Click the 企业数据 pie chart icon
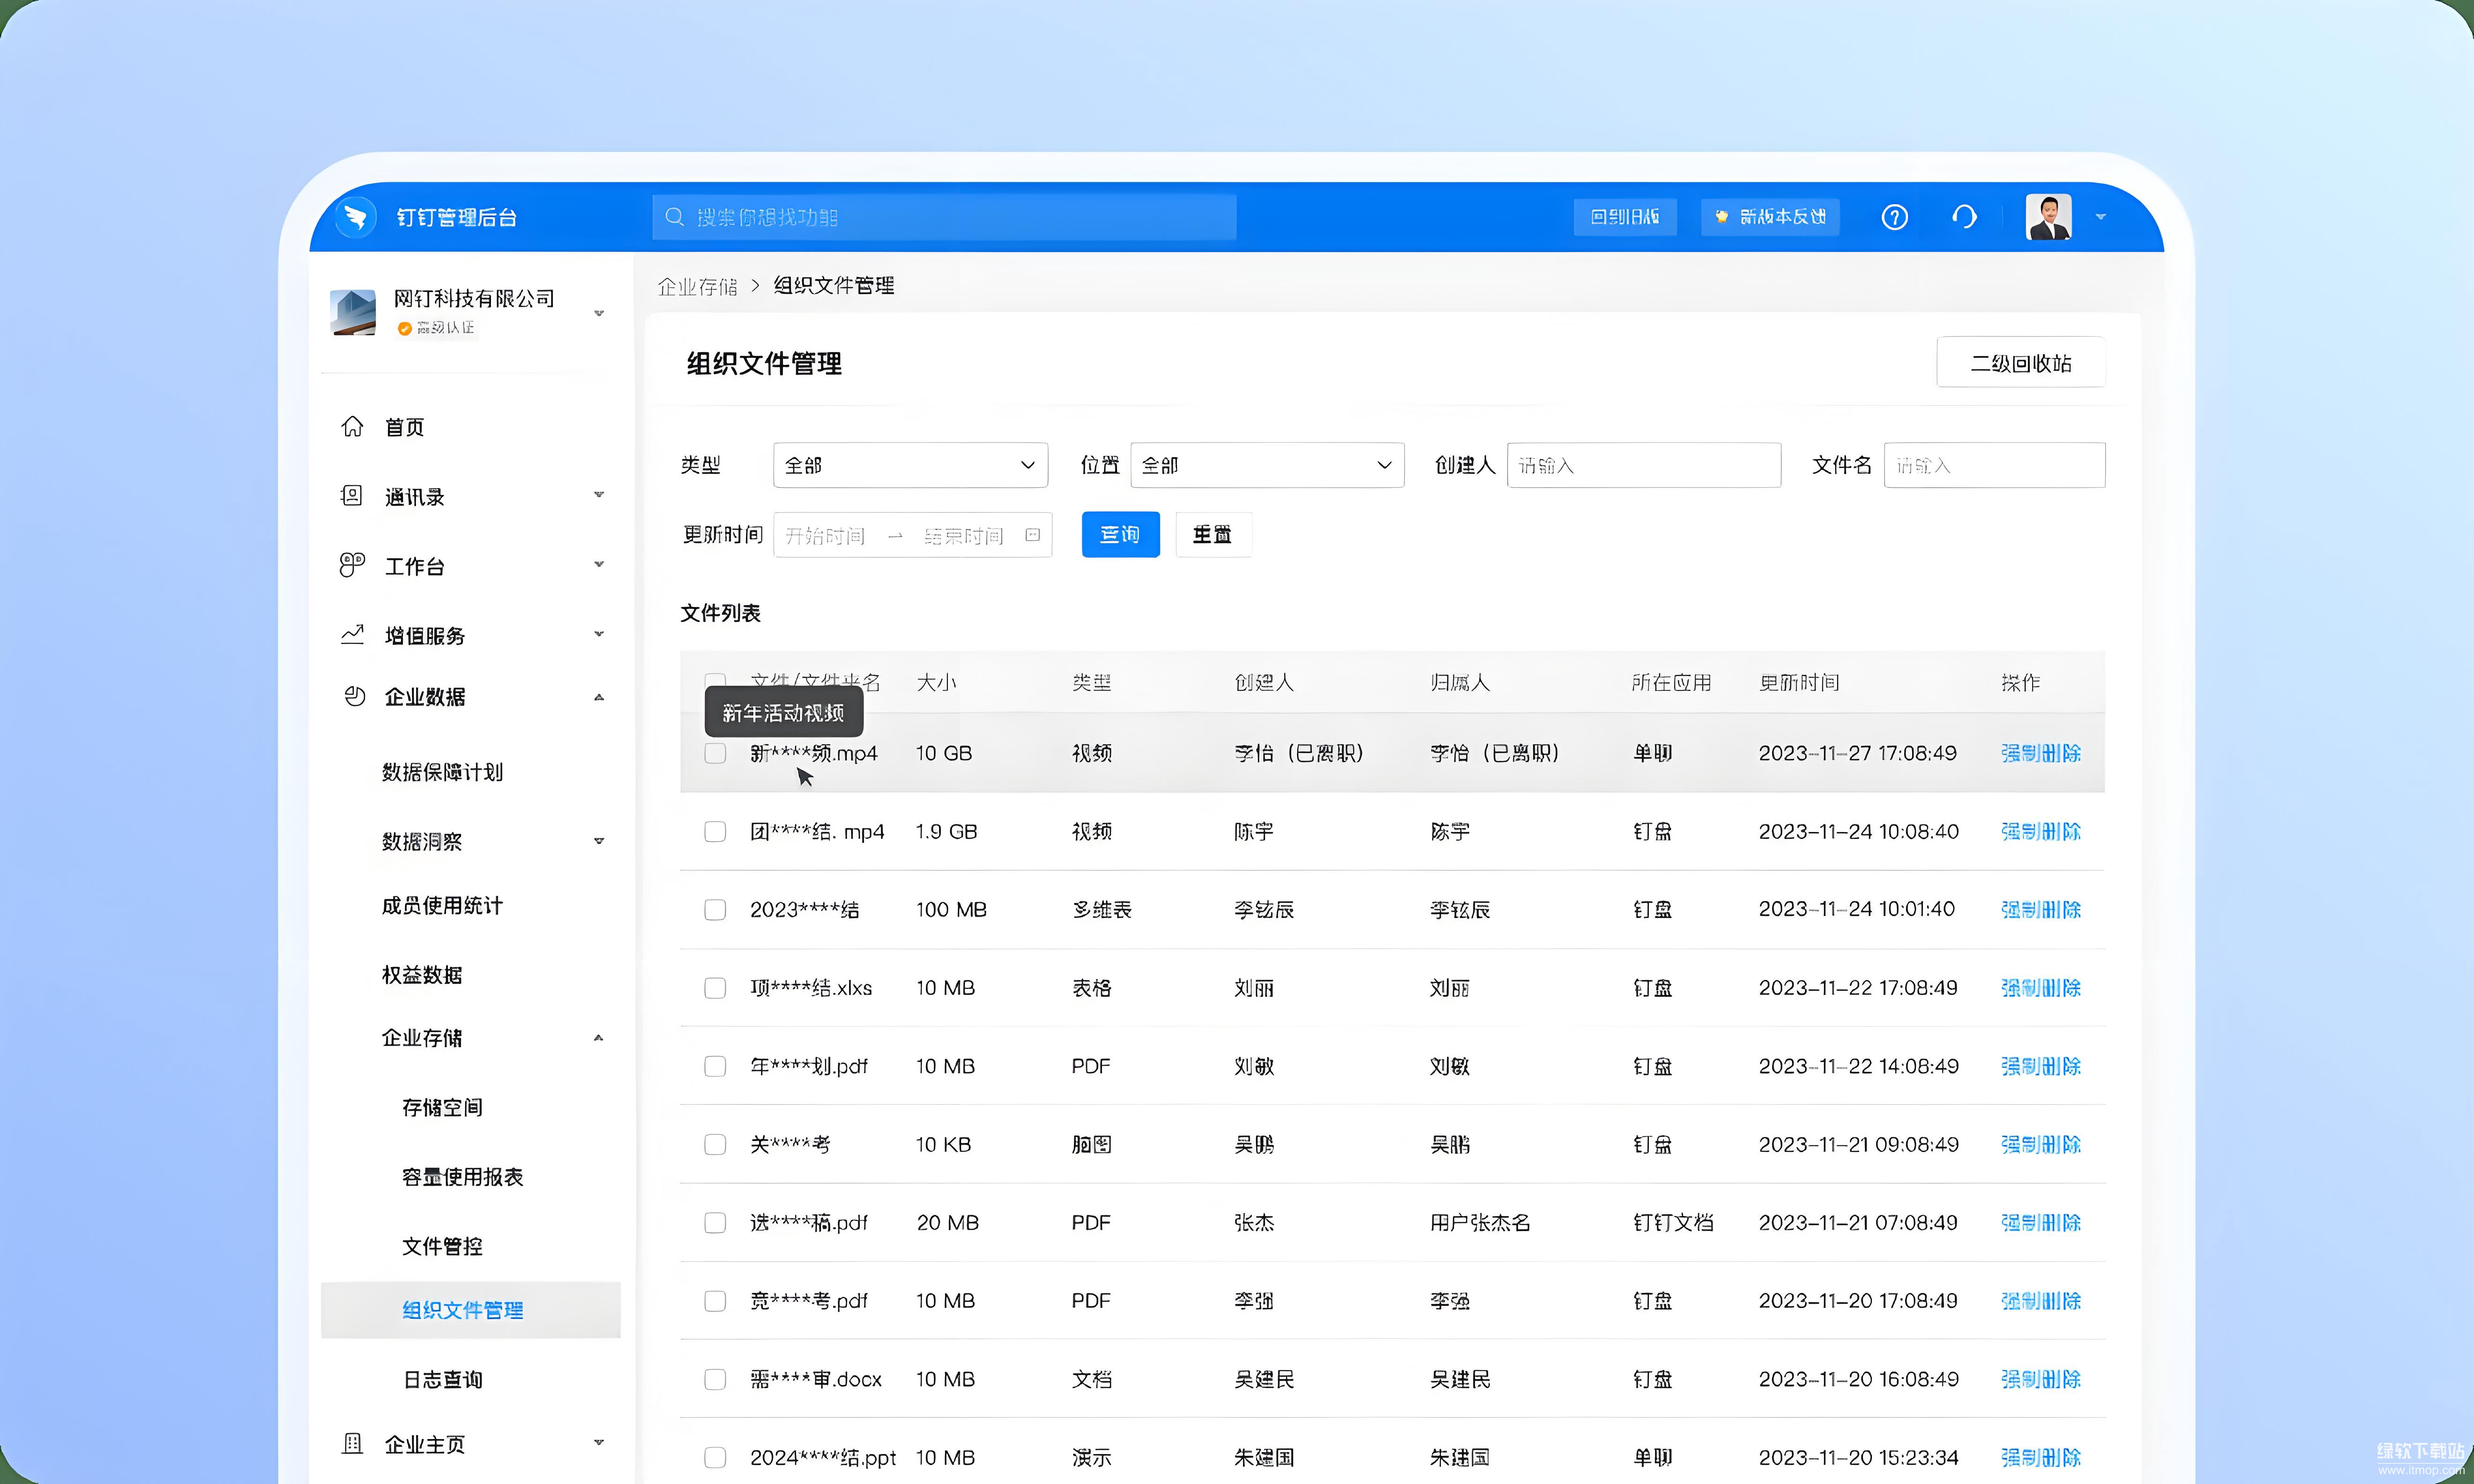 click(354, 697)
